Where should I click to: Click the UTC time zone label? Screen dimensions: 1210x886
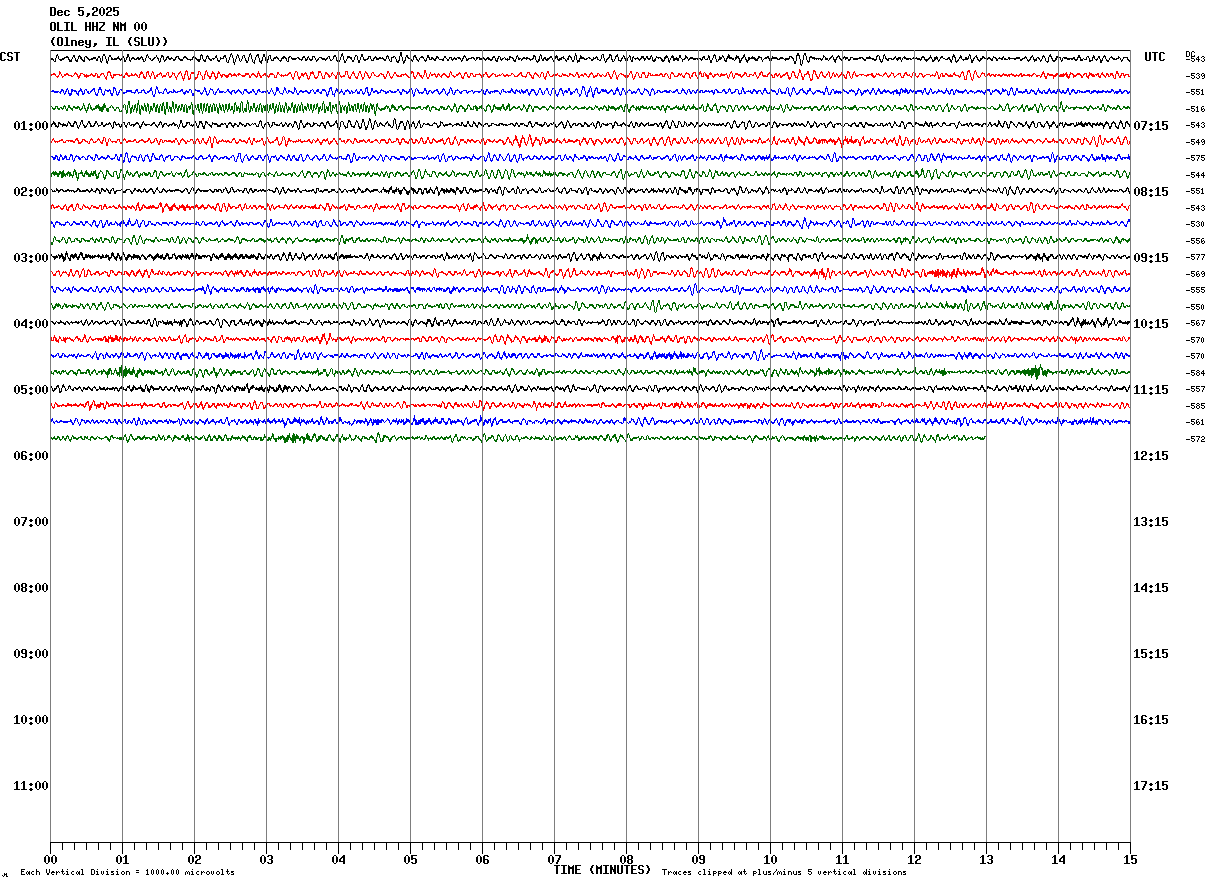[x=1155, y=57]
